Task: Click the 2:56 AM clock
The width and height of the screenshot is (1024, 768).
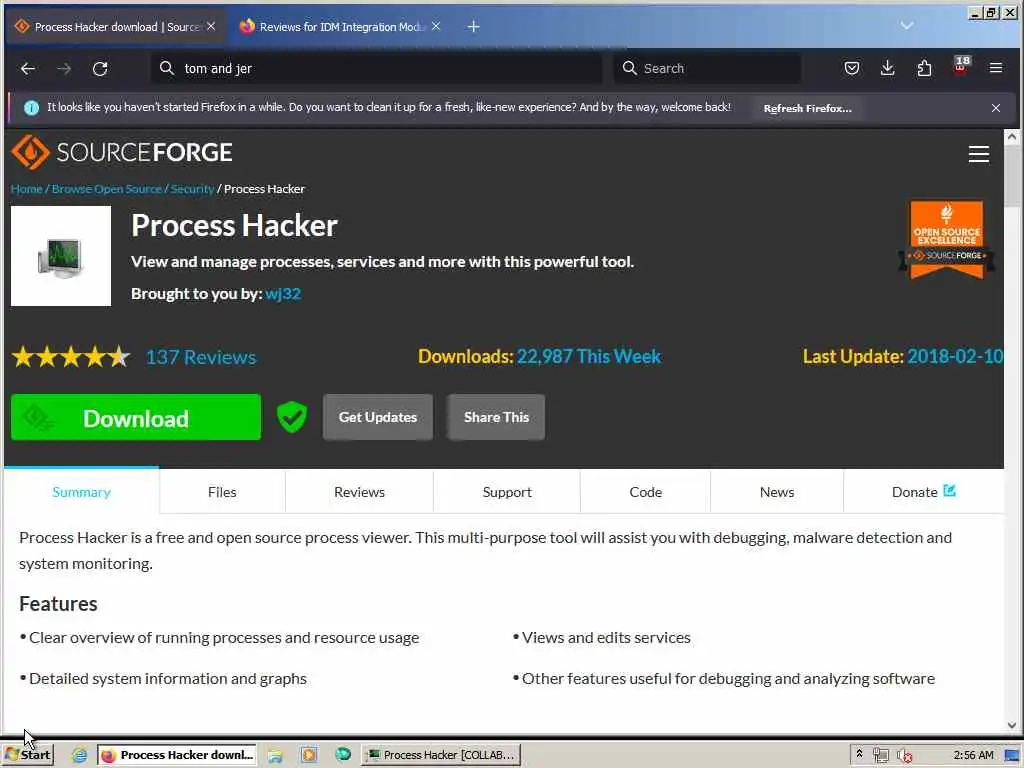Action: (973, 755)
